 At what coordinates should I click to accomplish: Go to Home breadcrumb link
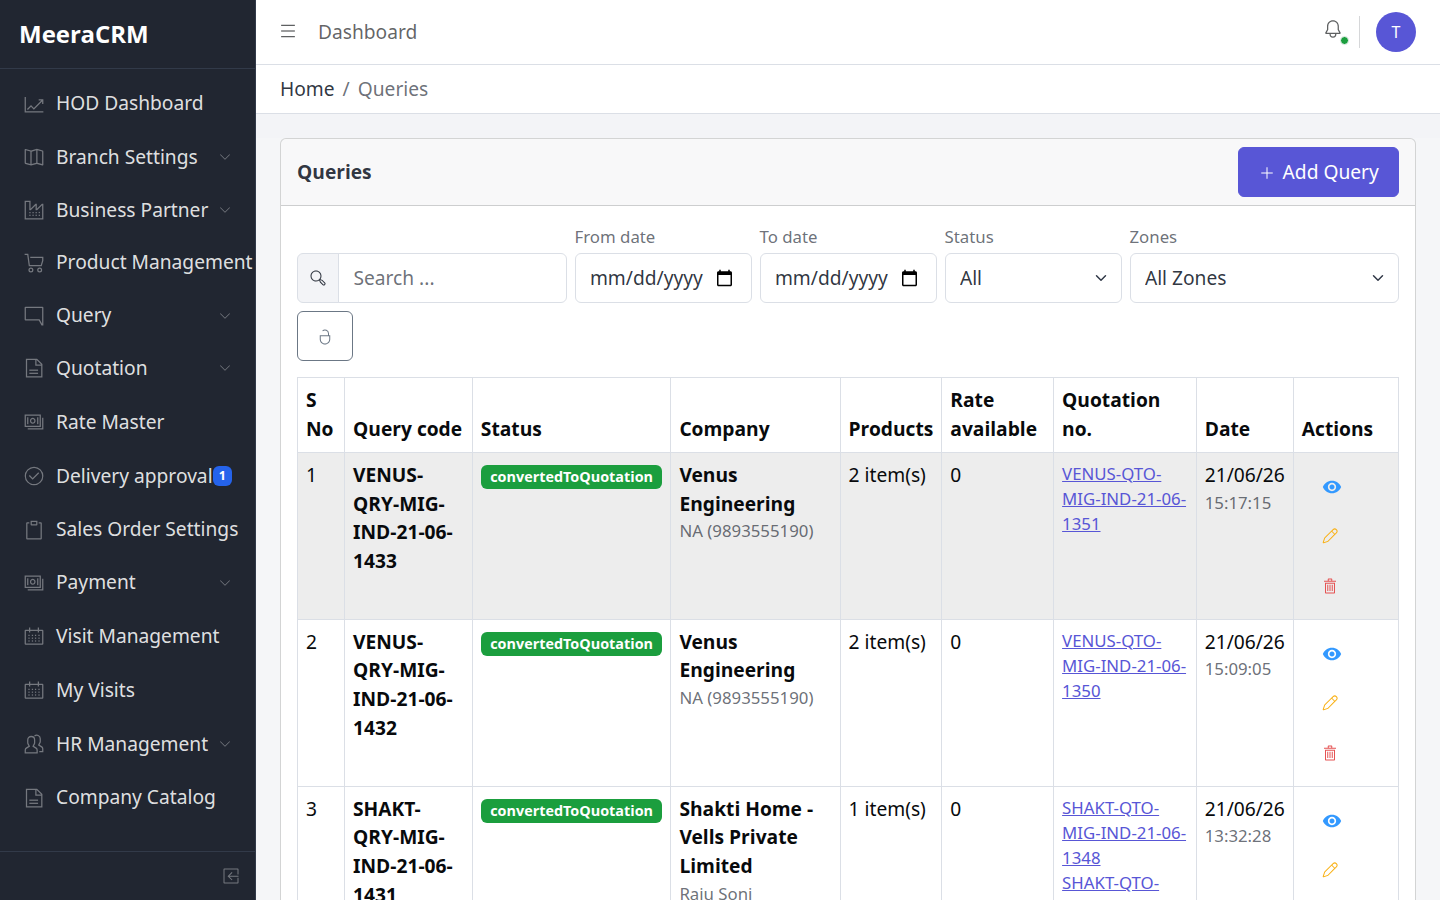pyautogui.click(x=307, y=89)
